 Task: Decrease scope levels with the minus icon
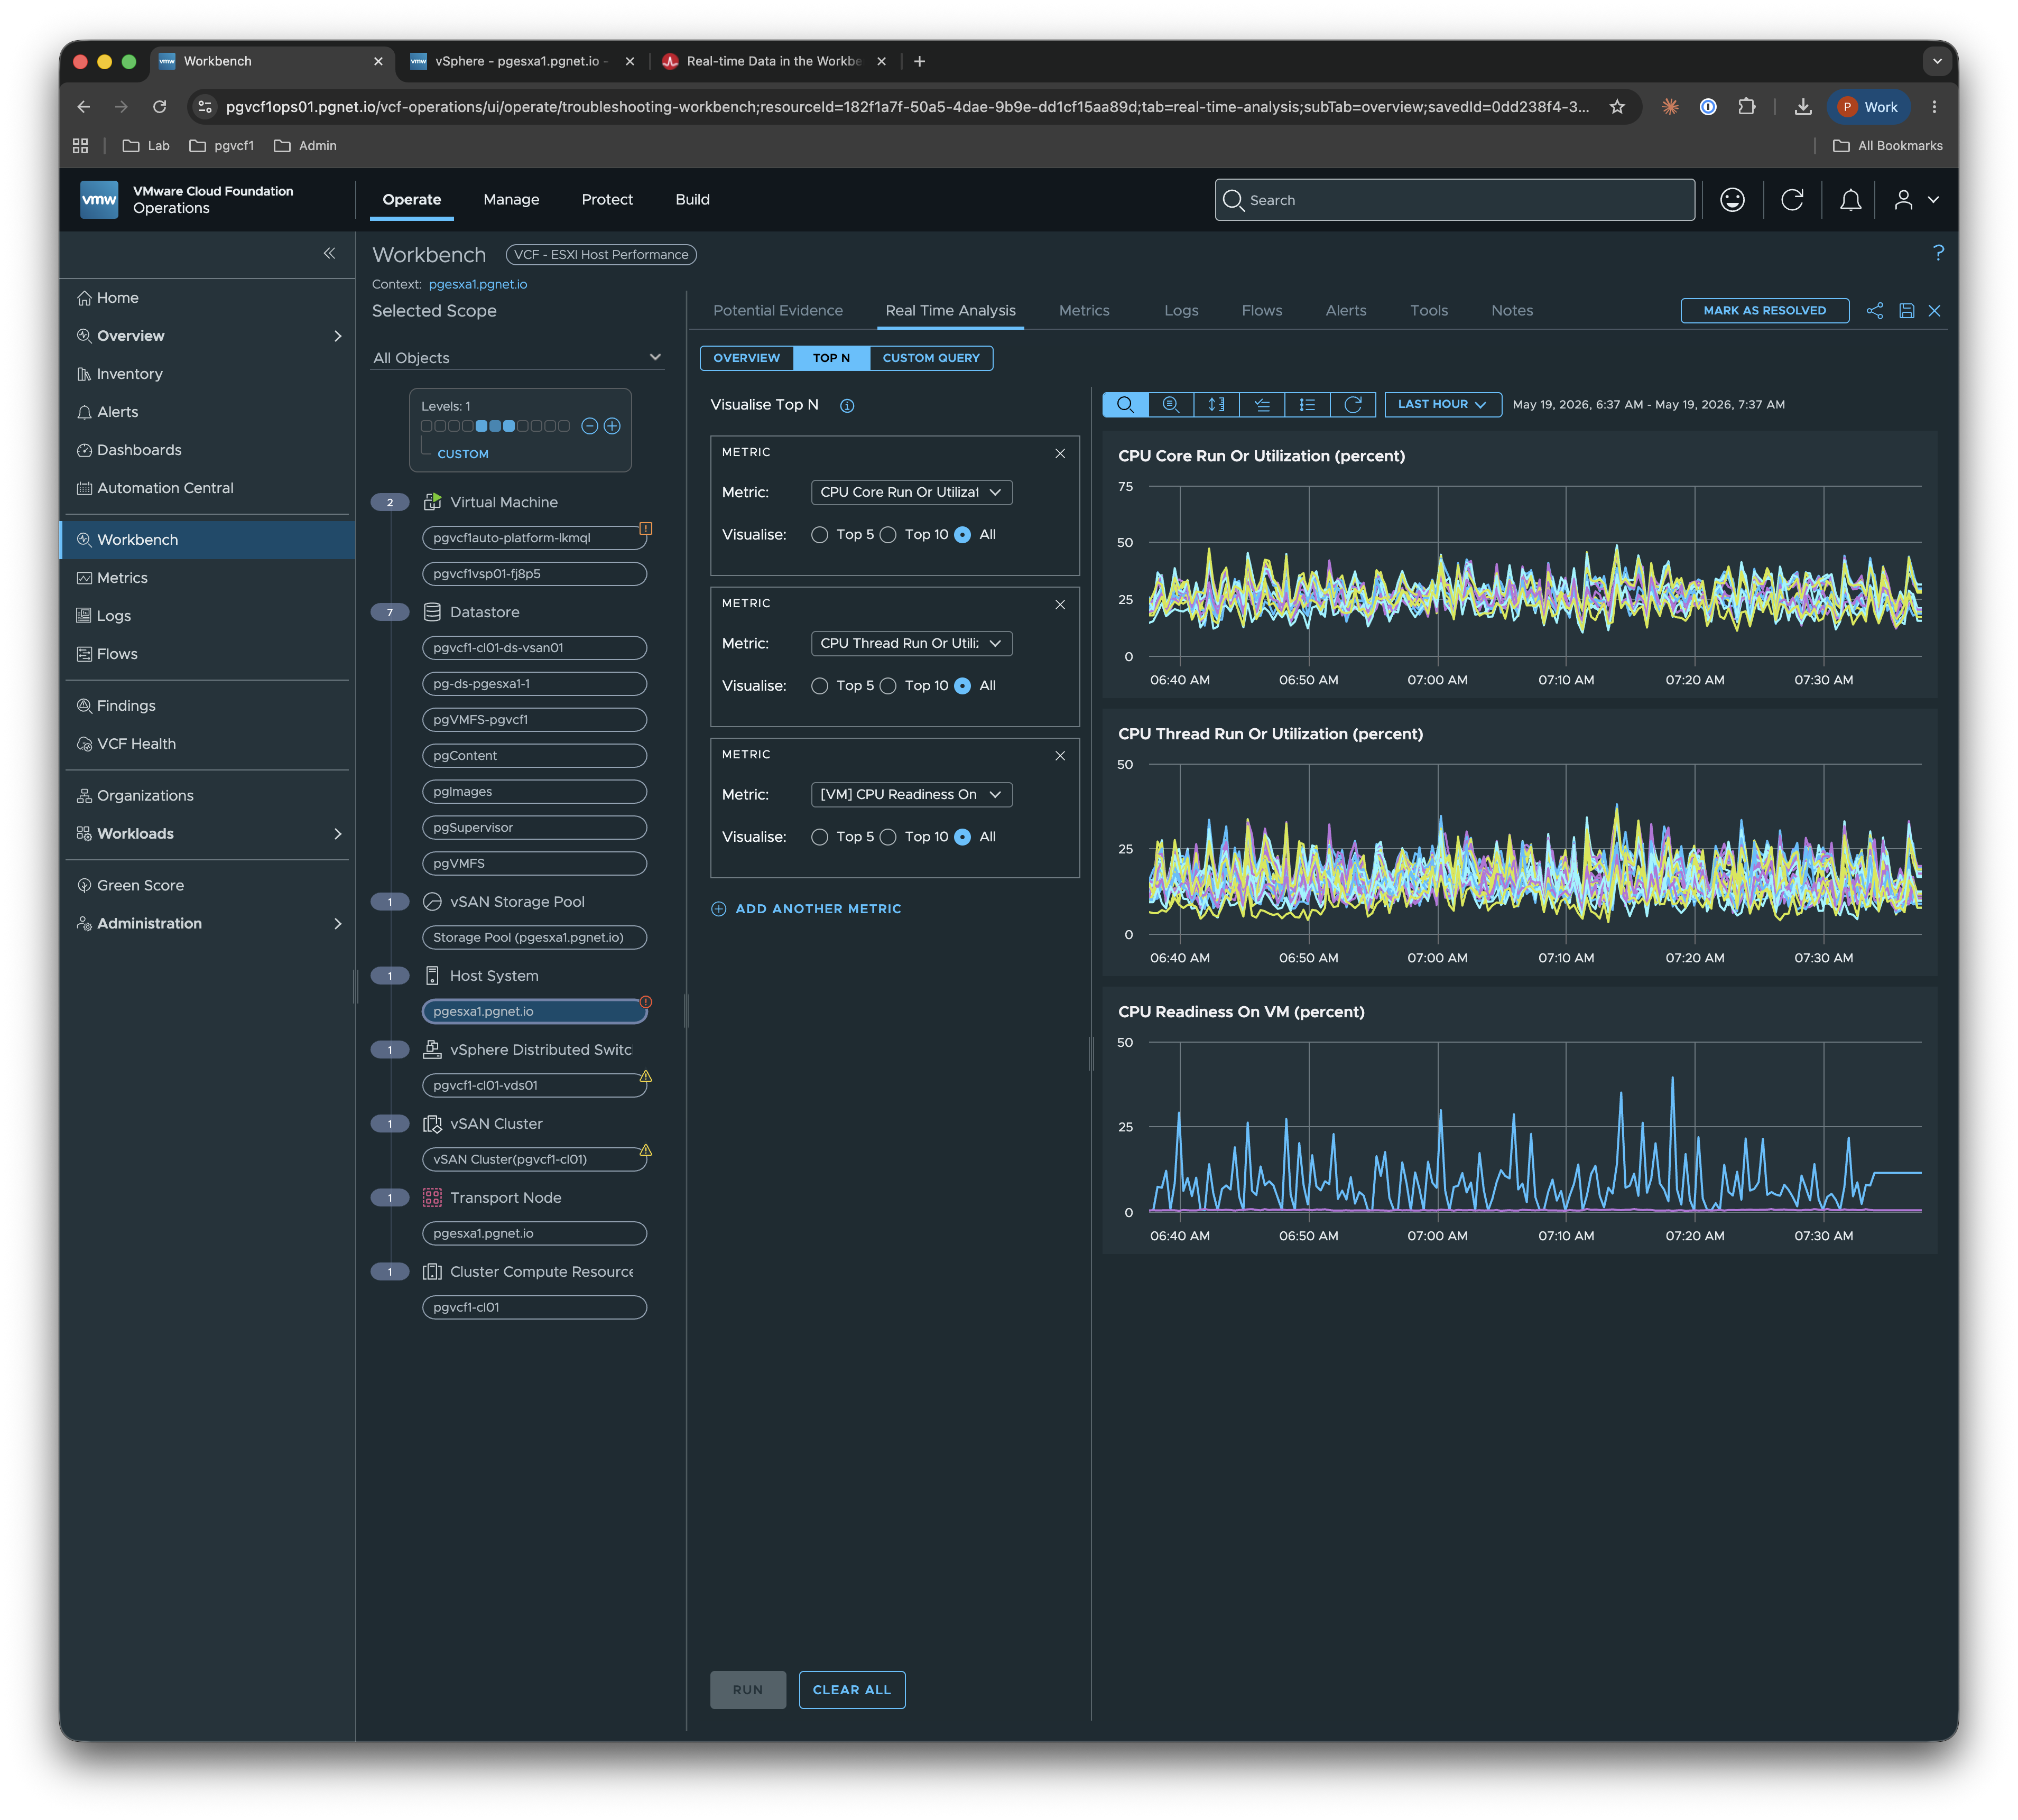click(590, 427)
